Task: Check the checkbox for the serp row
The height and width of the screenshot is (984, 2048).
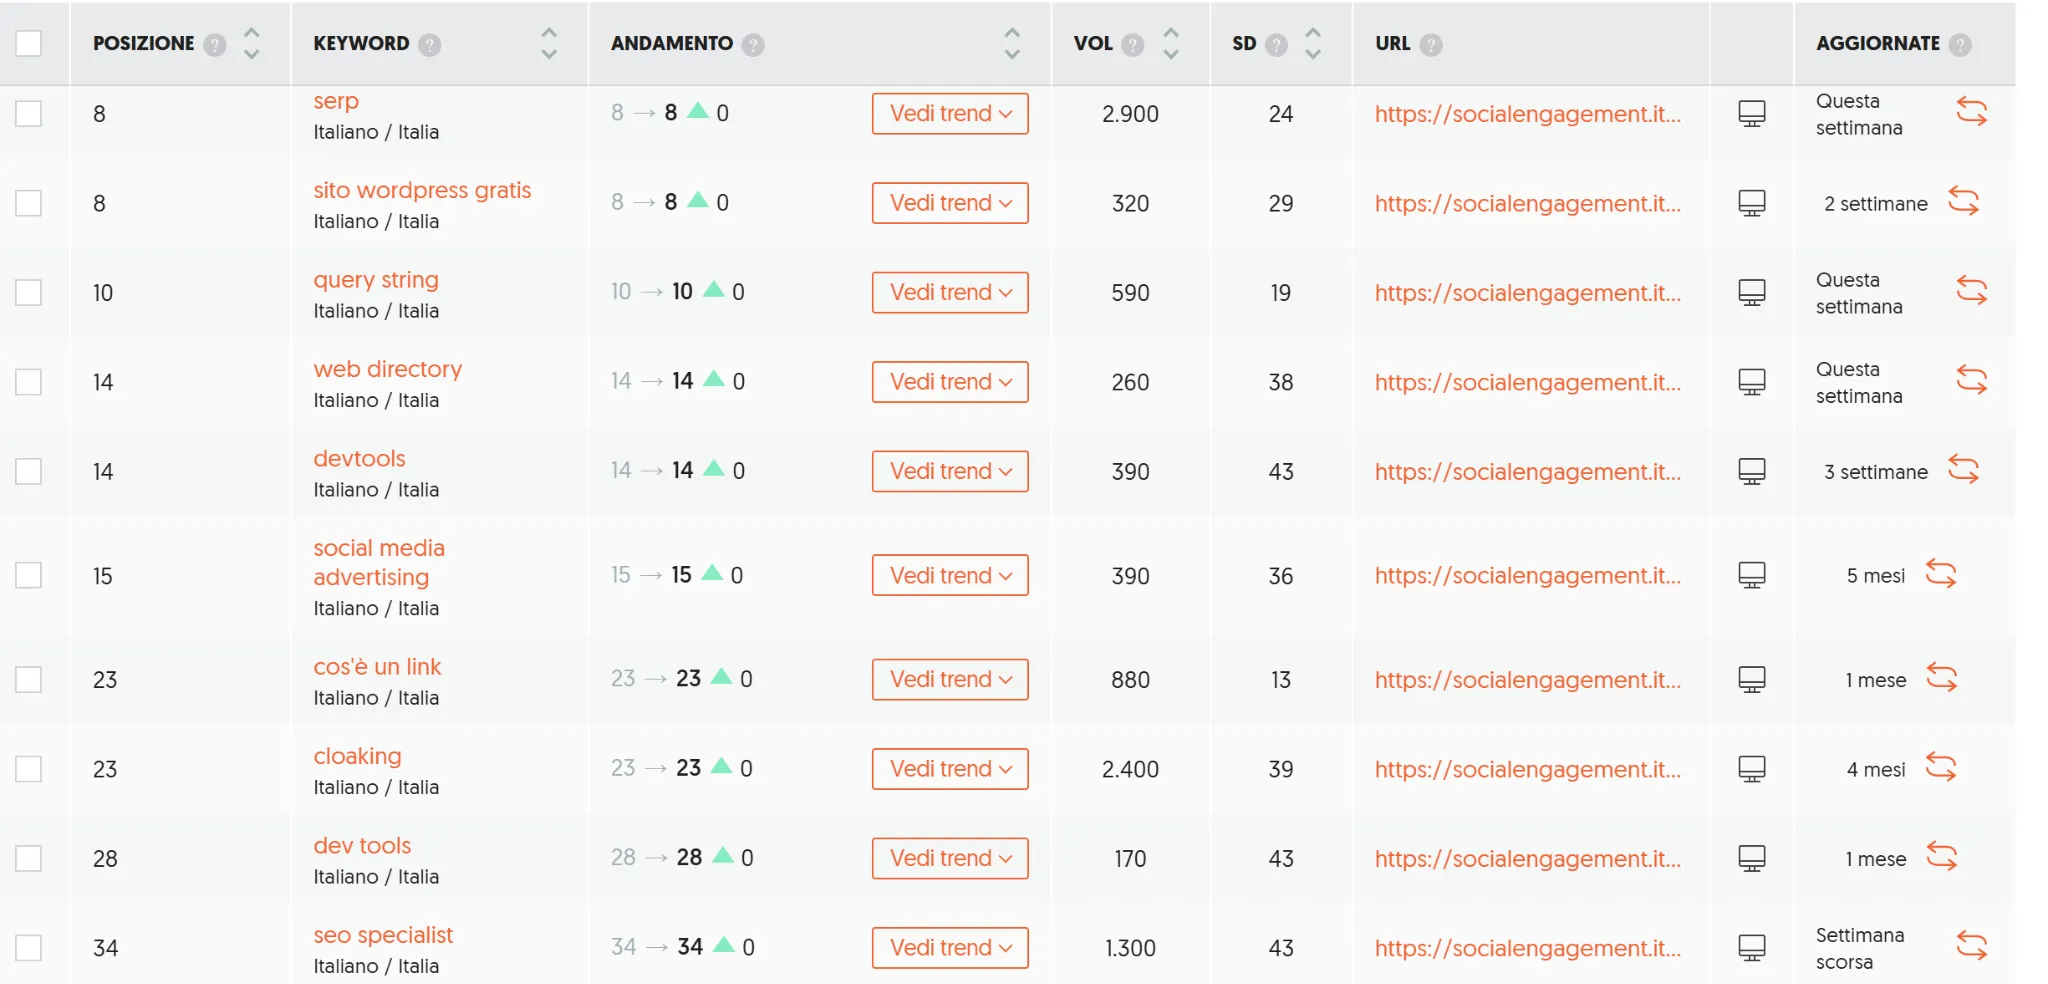Action: [30, 113]
